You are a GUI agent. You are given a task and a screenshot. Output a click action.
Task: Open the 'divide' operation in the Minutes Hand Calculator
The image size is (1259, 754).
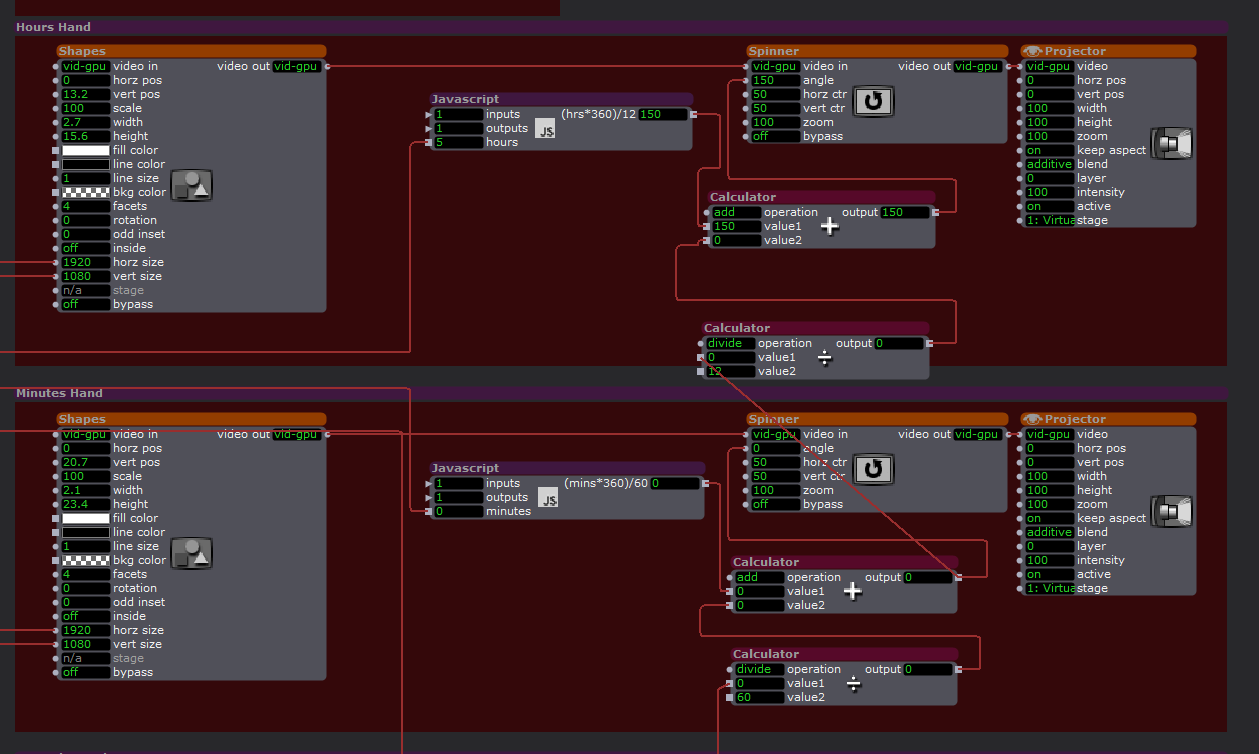click(759, 669)
